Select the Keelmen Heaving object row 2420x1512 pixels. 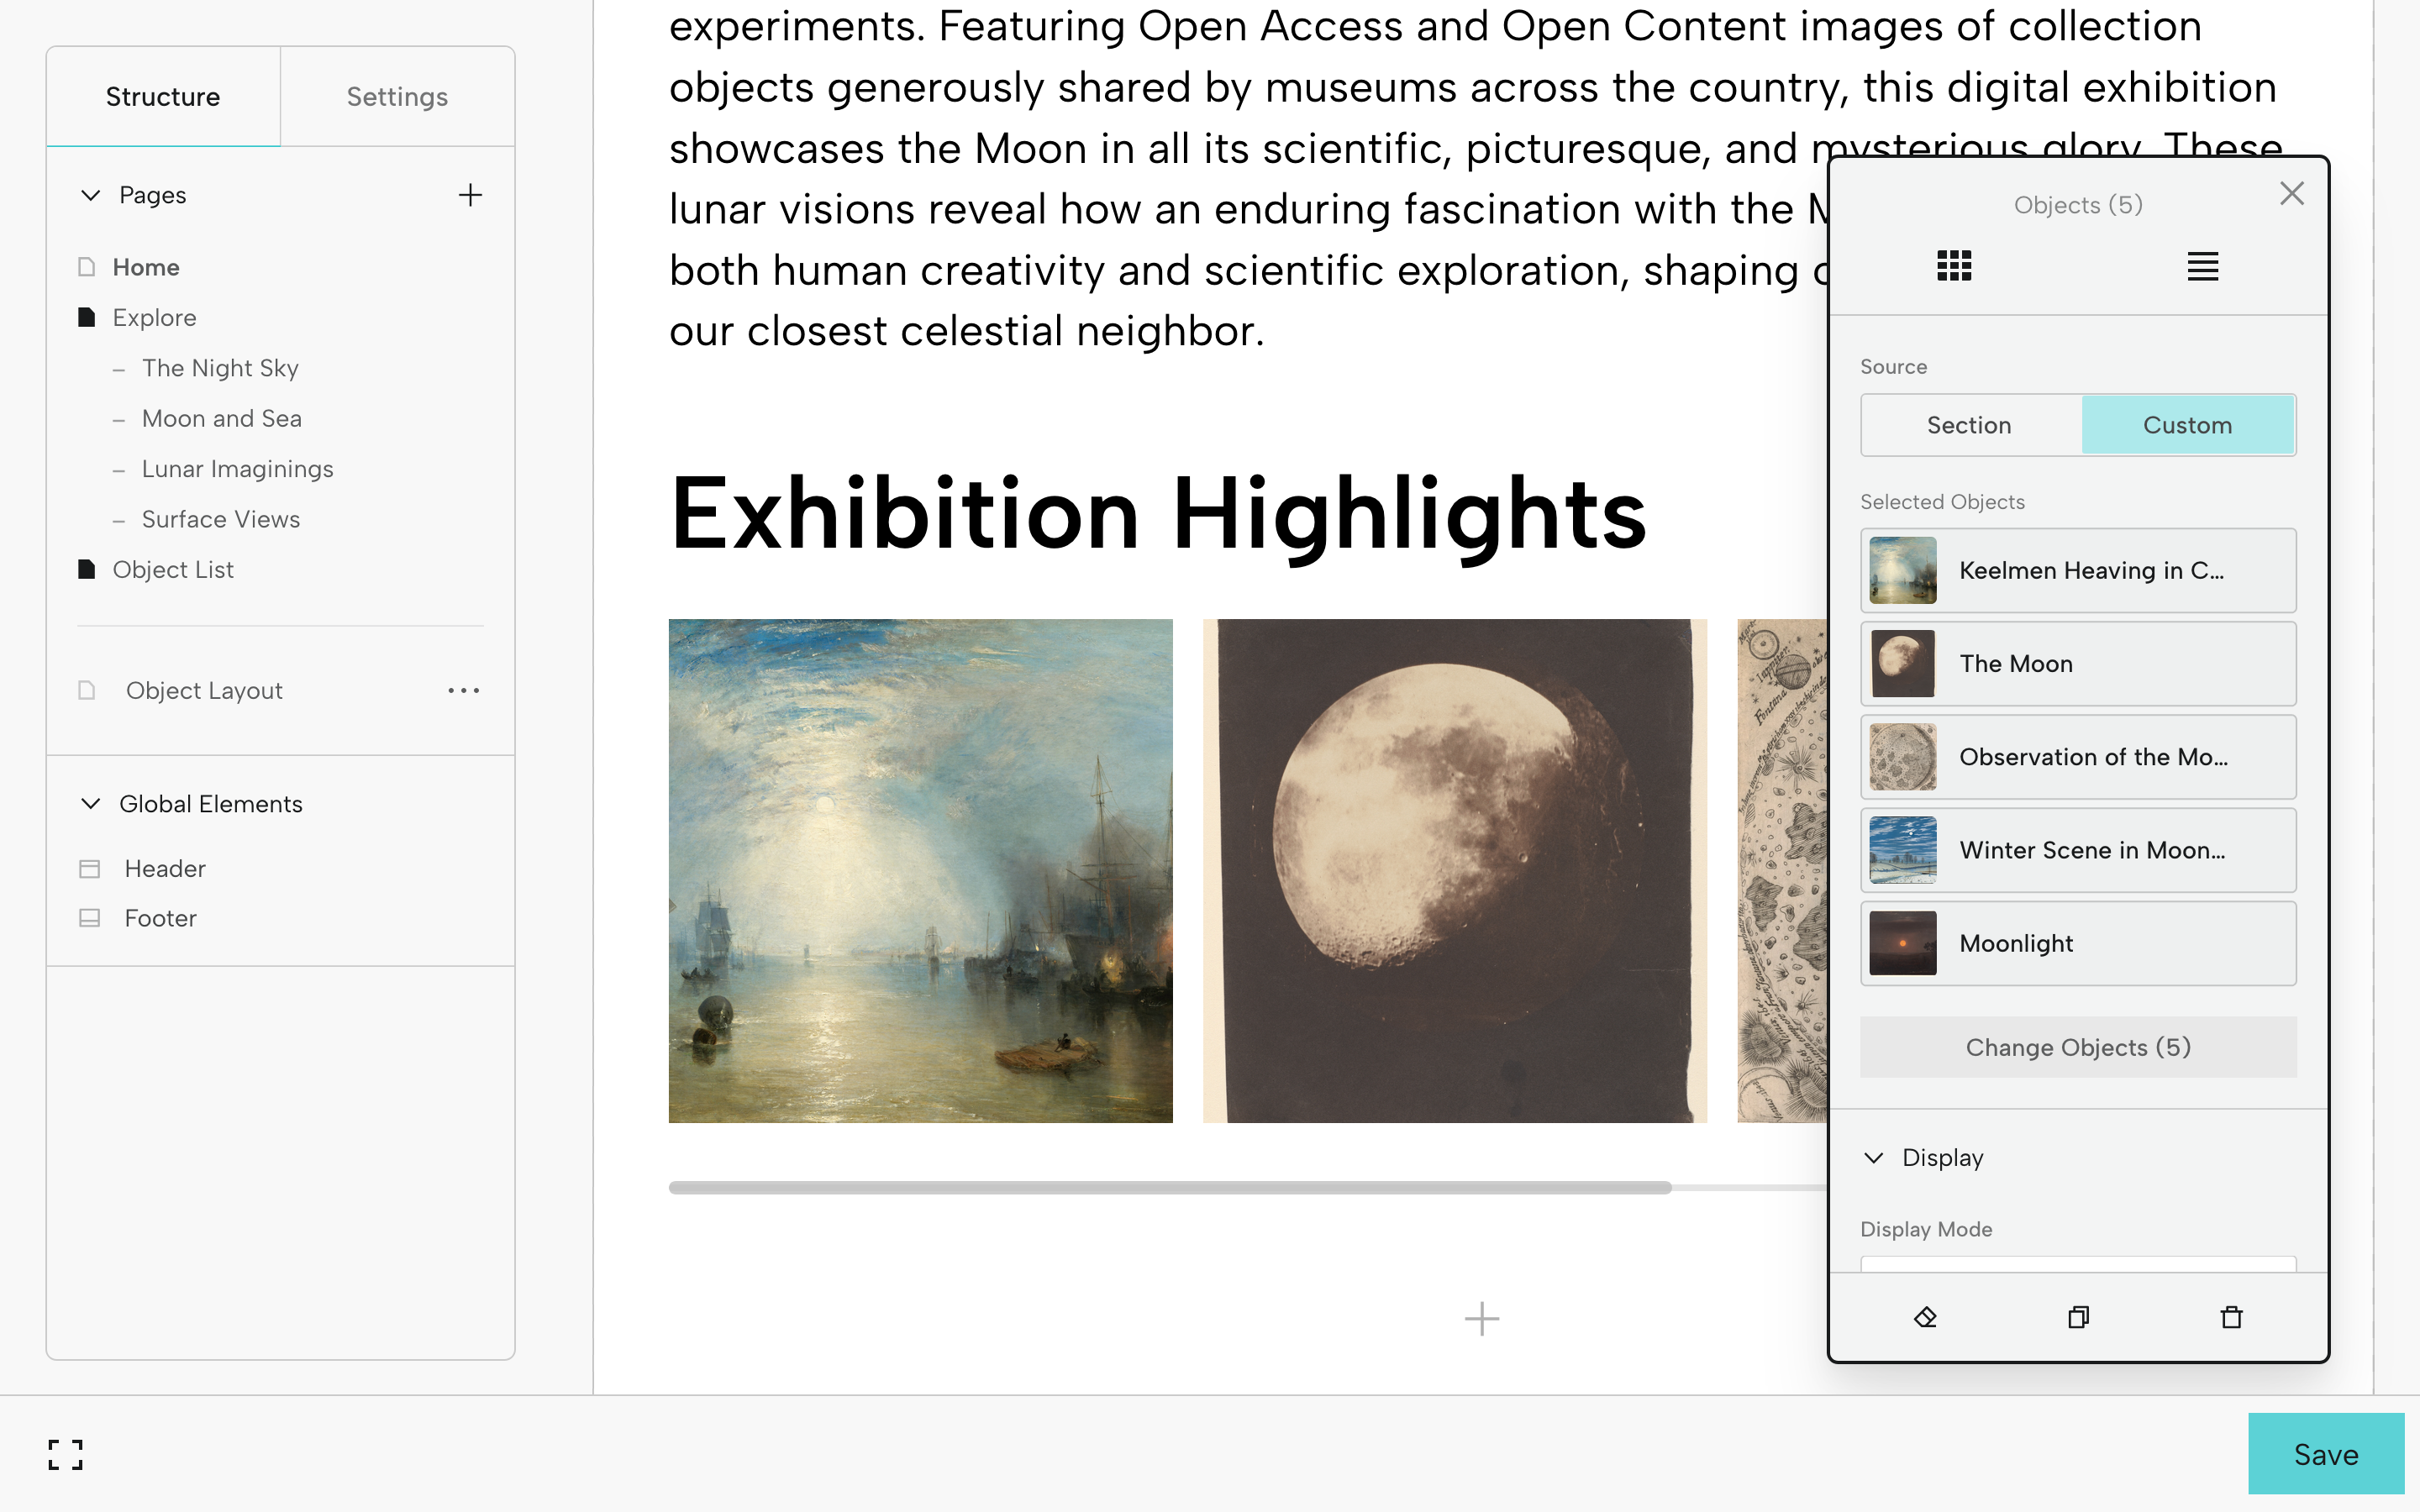[x=2078, y=570]
